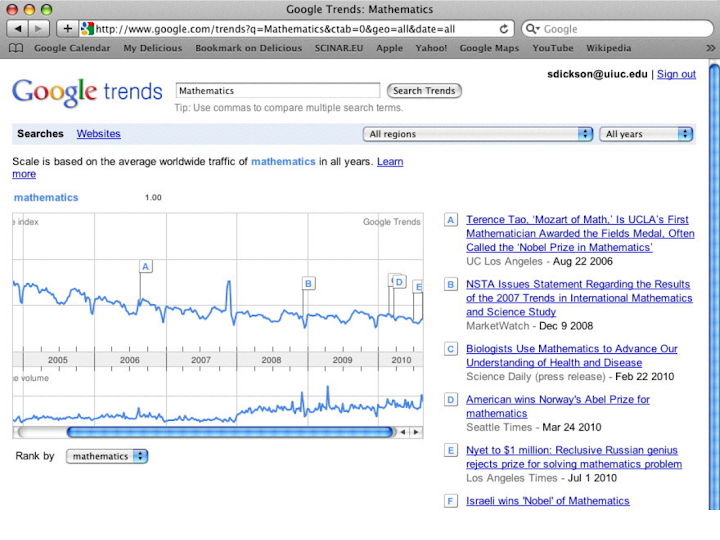This screenshot has width=720, height=540.
Task: Open My Delicious bookmark
Action: pyautogui.click(x=152, y=48)
